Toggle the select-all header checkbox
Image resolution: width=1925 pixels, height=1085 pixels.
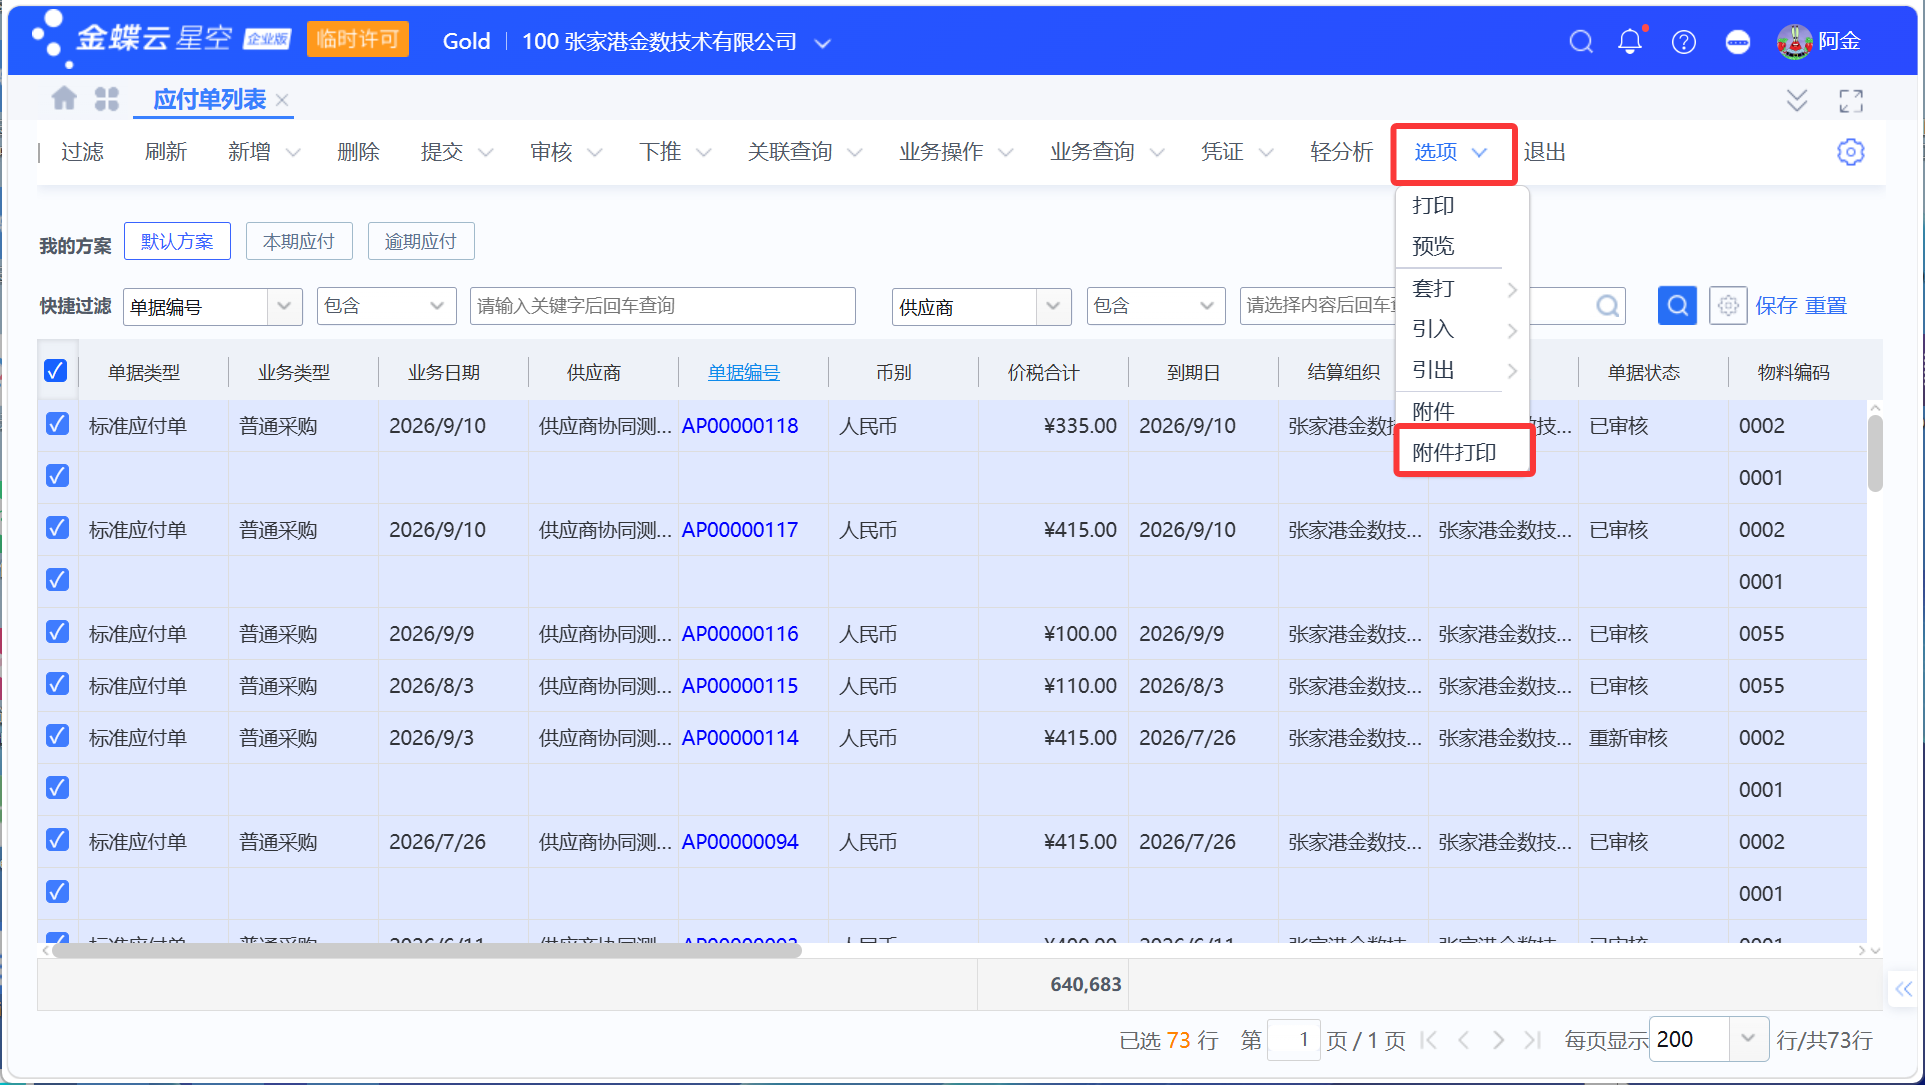56,371
